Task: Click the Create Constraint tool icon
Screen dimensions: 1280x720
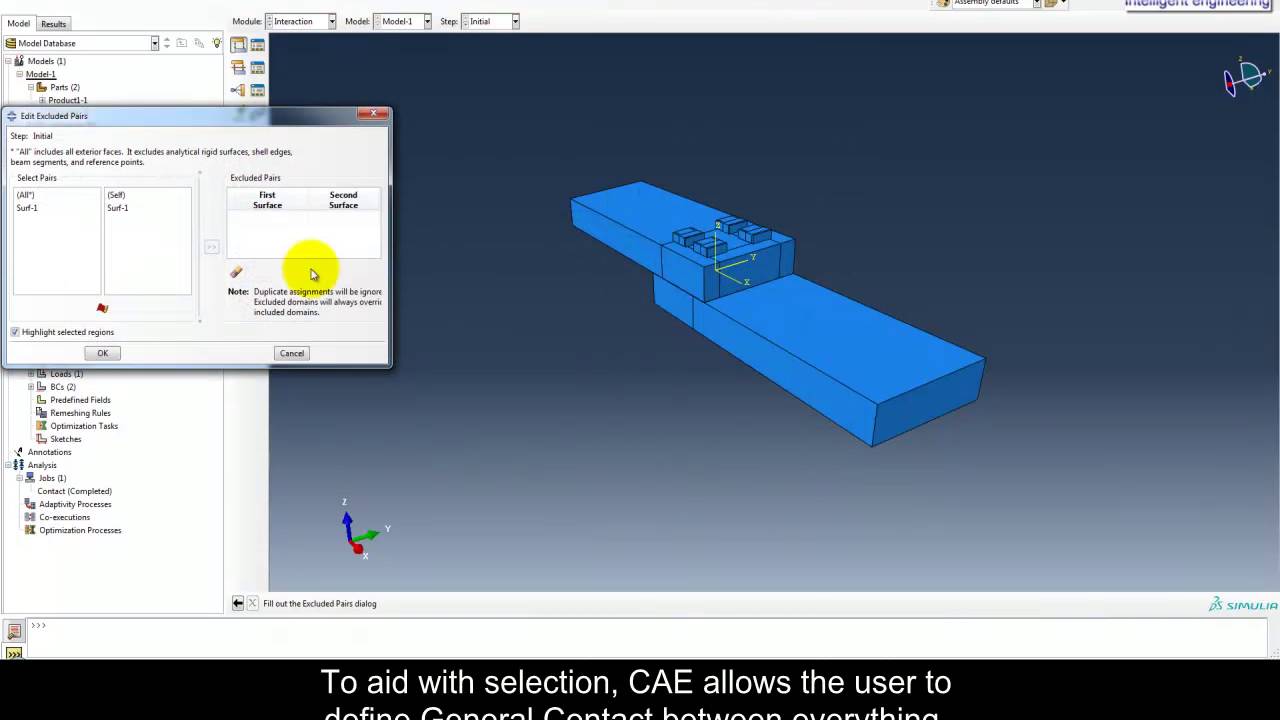Action: [x=238, y=90]
